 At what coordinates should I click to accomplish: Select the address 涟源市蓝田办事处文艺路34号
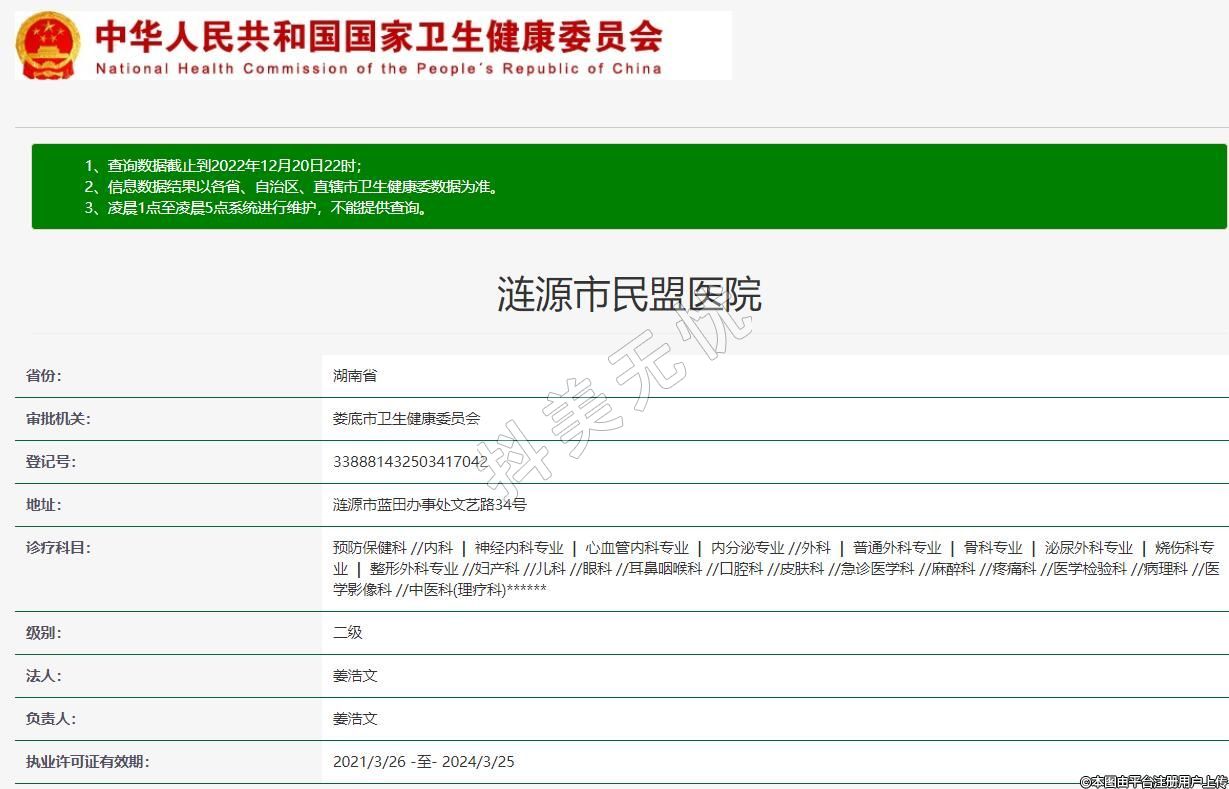pyautogui.click(x=429, y=505)
